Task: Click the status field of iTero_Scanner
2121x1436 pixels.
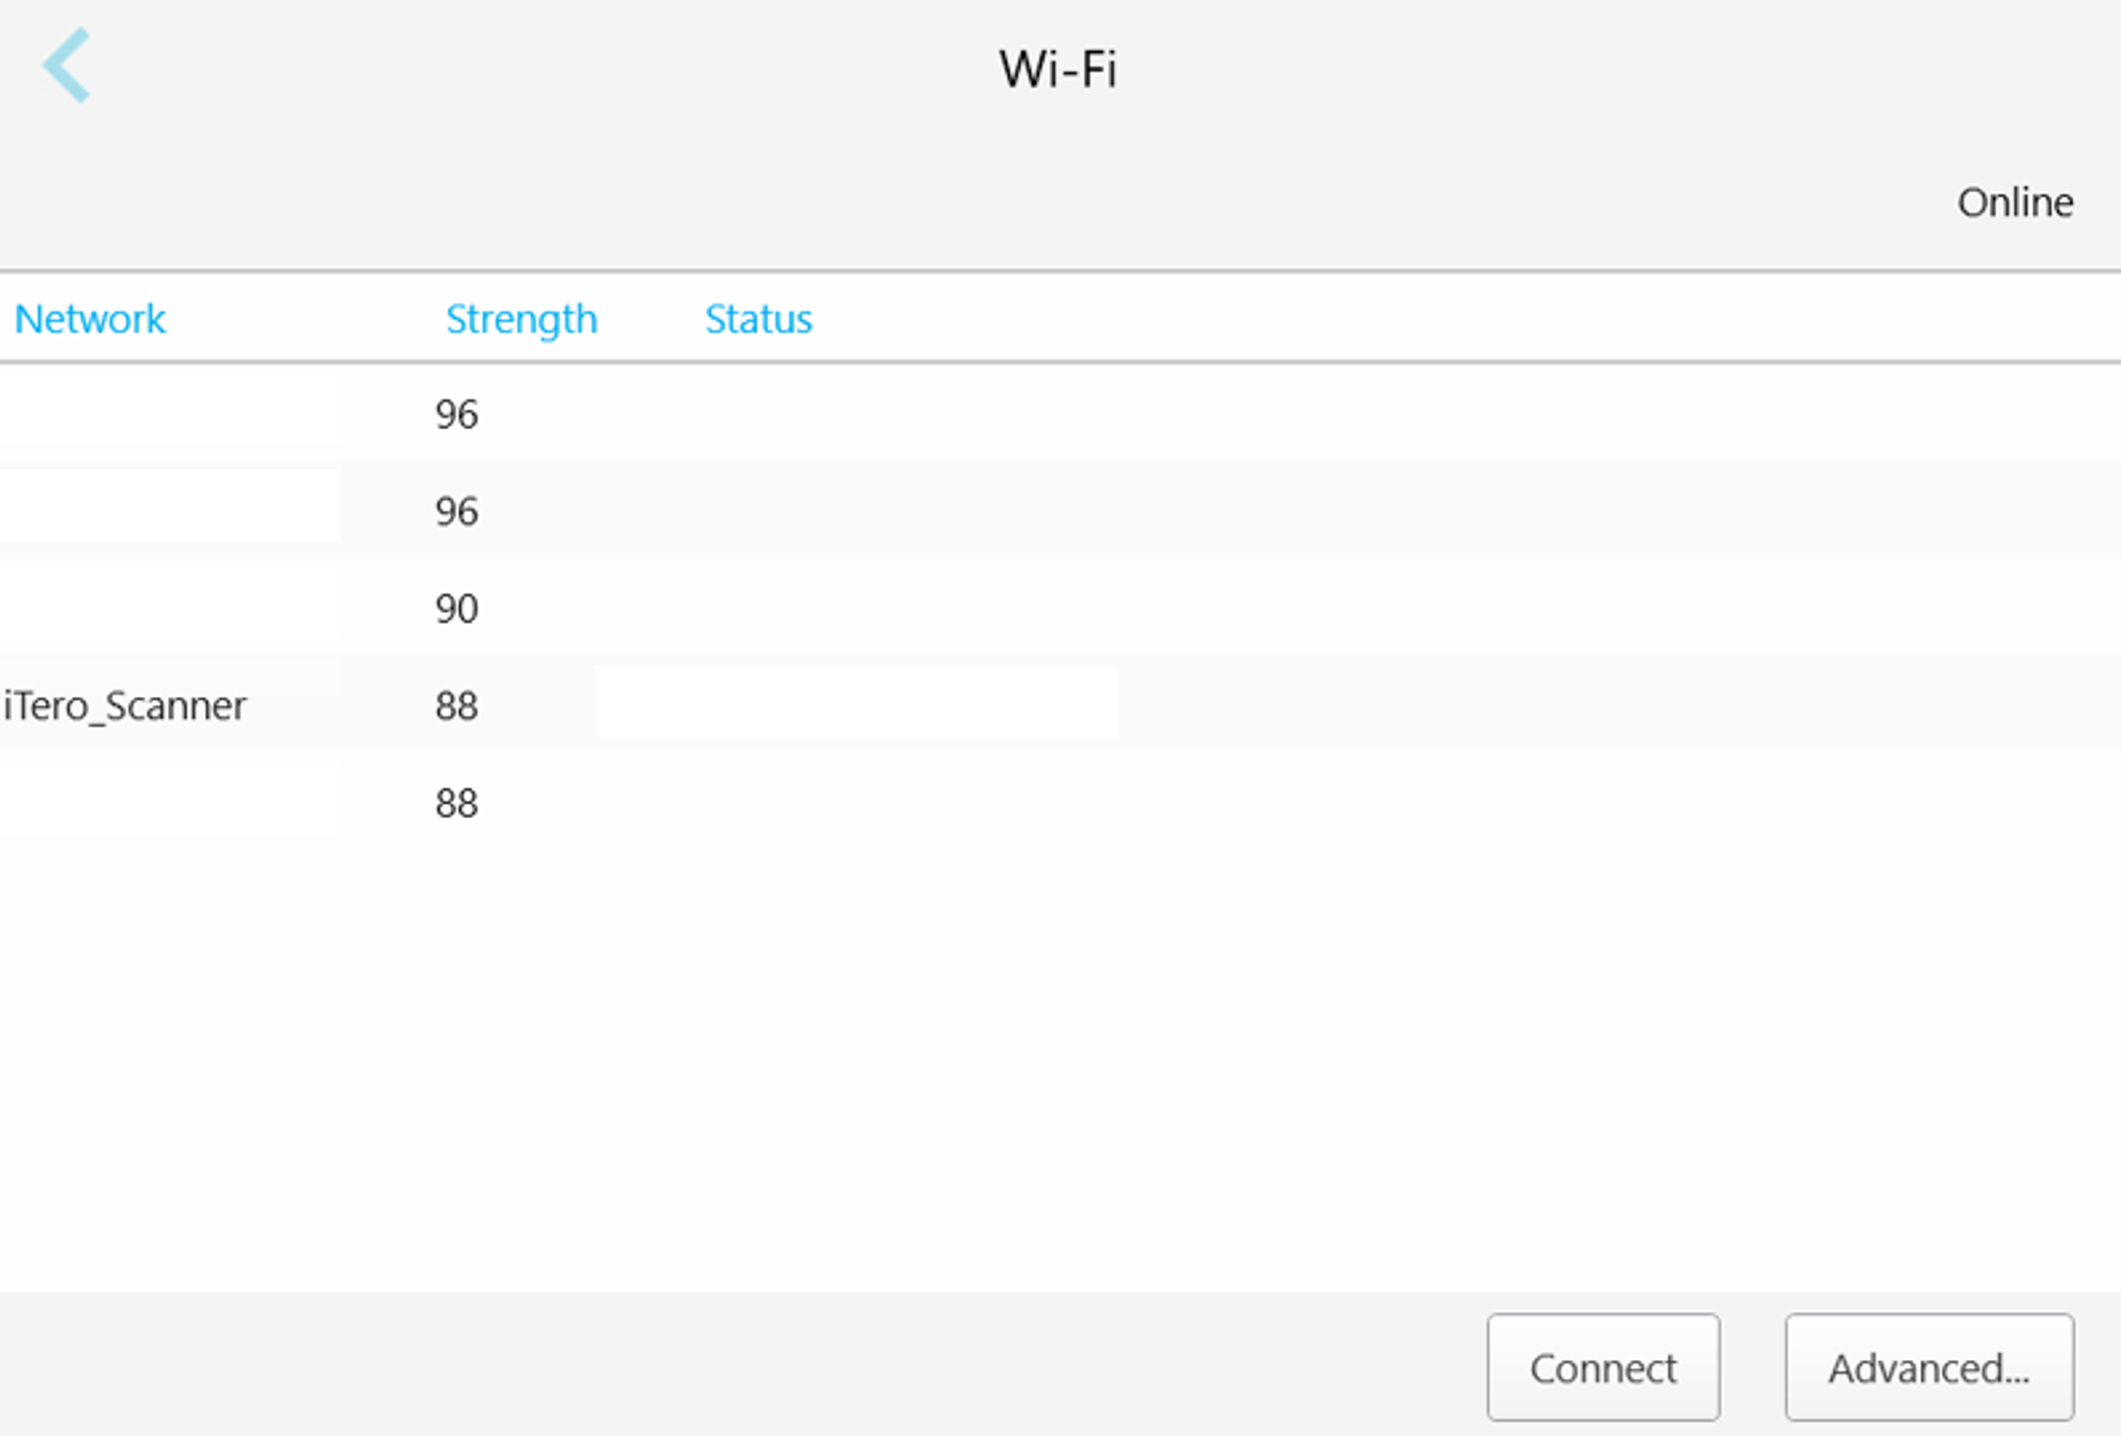Action: point(856,702)
